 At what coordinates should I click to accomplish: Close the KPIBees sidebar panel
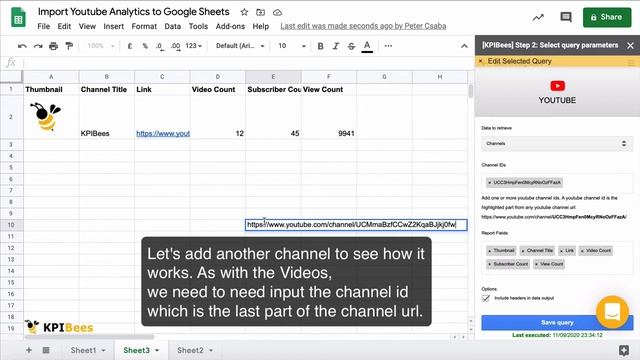[630, 46]
